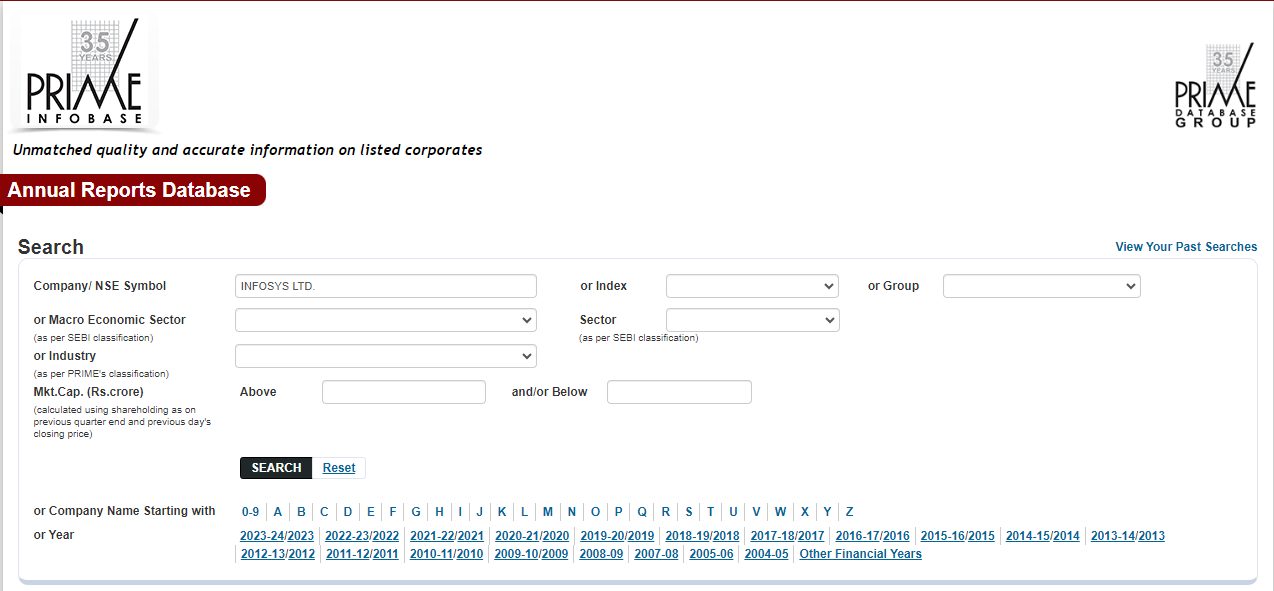The height and width of the screenshot is (591, 1274).
Task: Focus the Mkt.Cap. Above input field
Action: [403, 392]
